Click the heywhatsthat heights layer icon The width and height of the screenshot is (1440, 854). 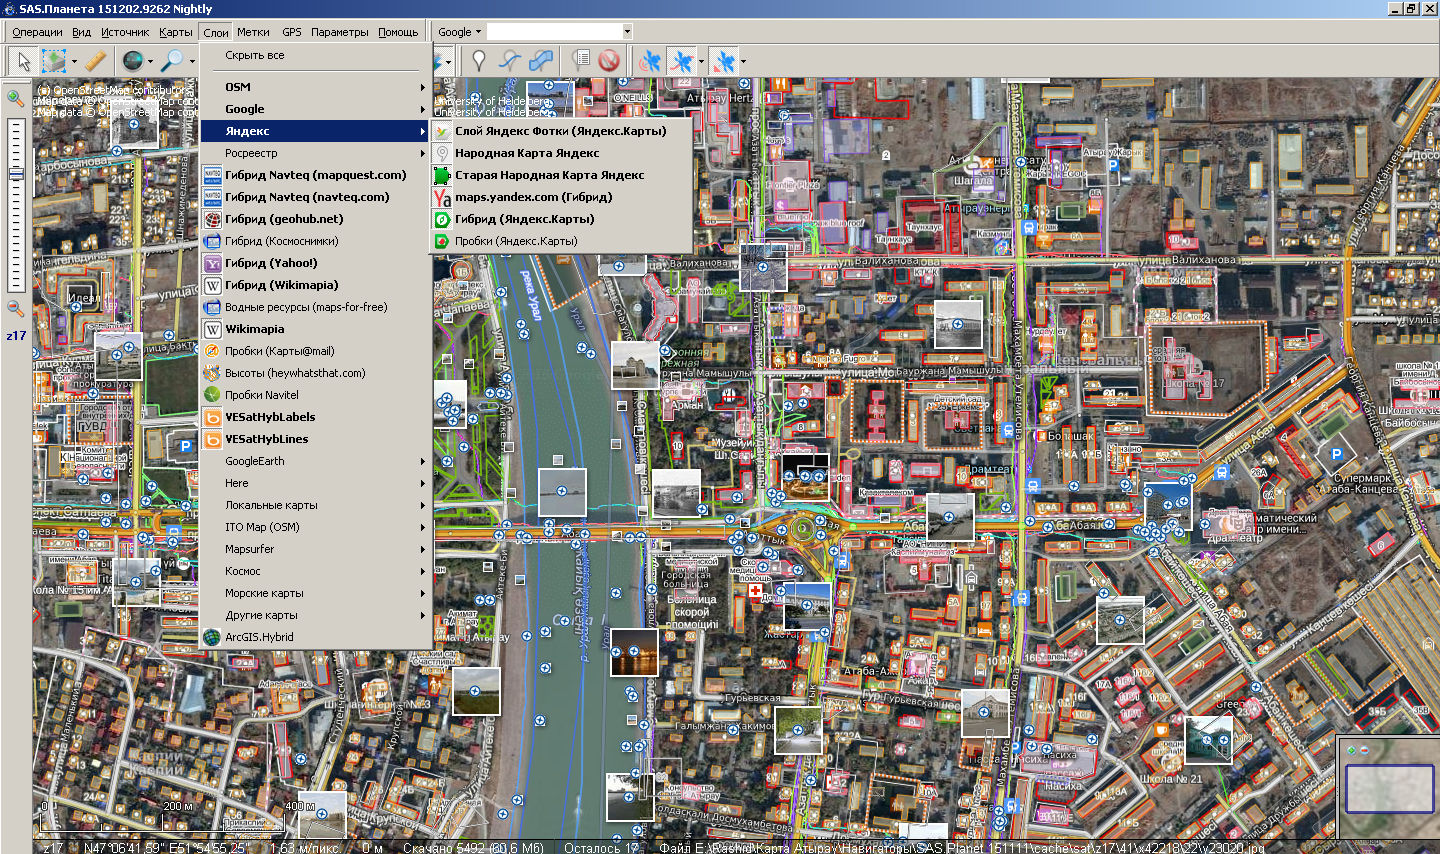coord(212,373)
